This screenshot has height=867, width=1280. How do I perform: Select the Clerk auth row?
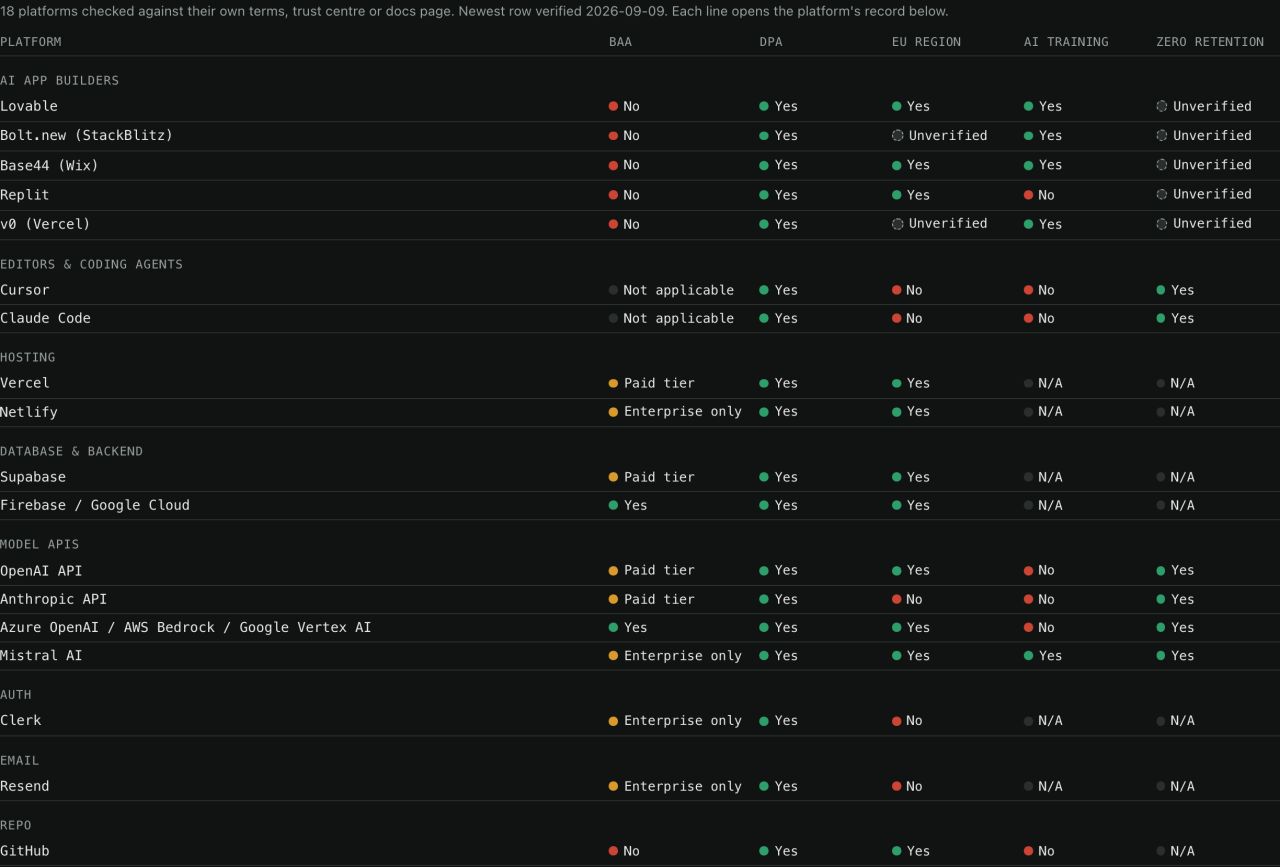point(640,721)
